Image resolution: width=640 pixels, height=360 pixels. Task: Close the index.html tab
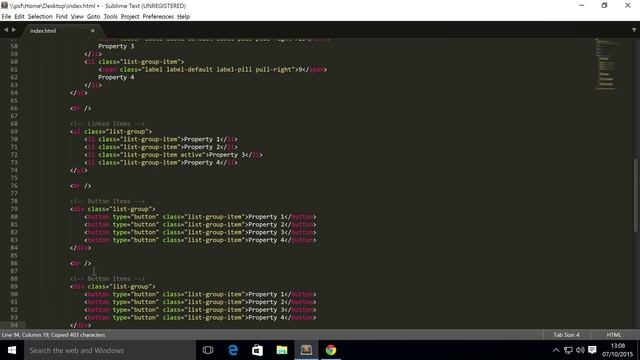93,31
